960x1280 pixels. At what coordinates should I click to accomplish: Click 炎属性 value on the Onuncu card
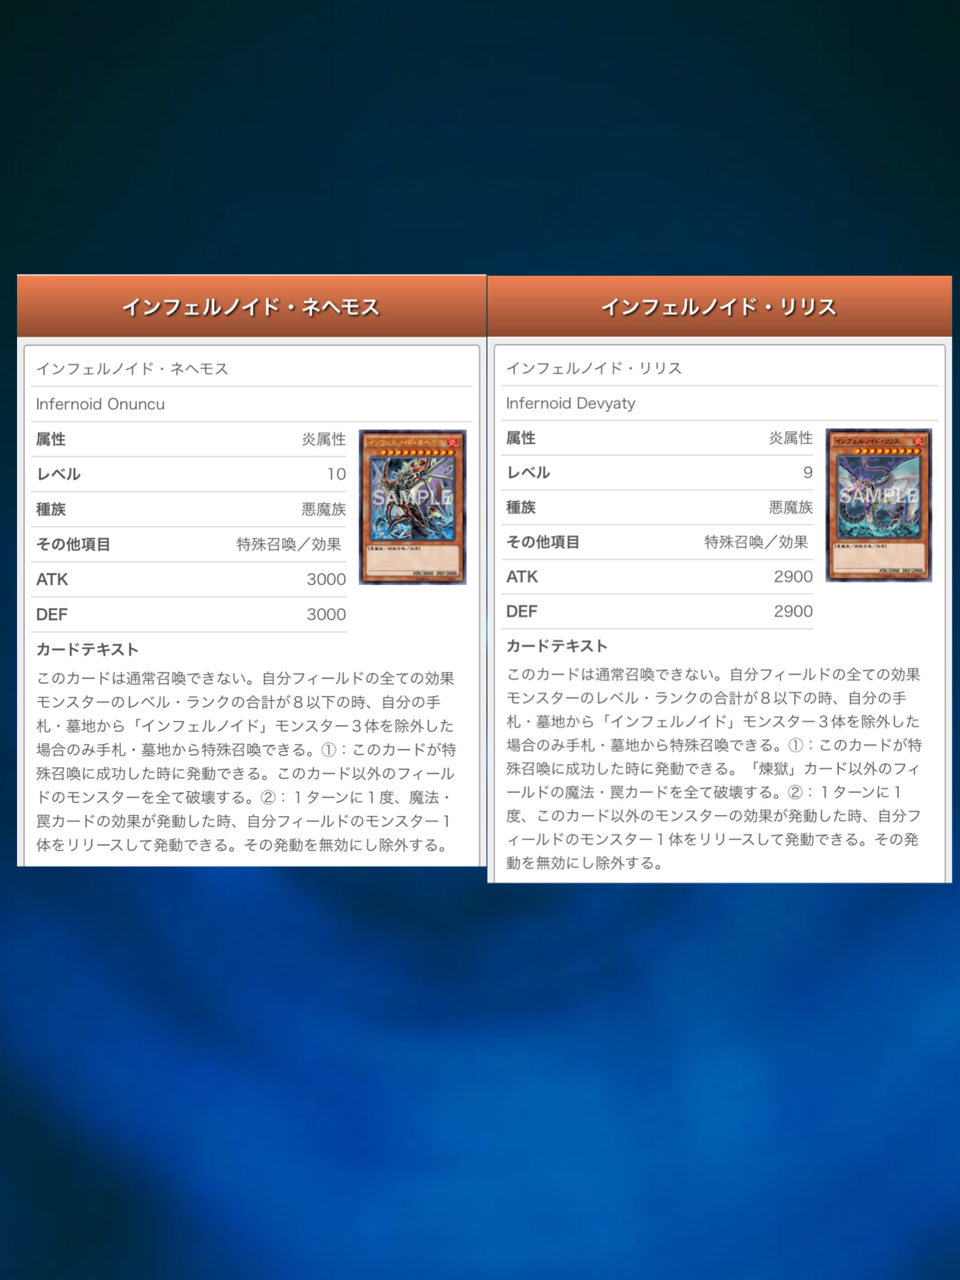(324, 439)
